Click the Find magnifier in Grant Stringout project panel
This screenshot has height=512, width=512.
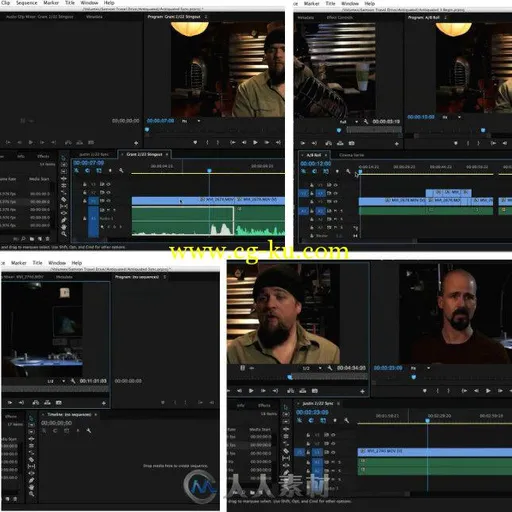pos(23,239)
